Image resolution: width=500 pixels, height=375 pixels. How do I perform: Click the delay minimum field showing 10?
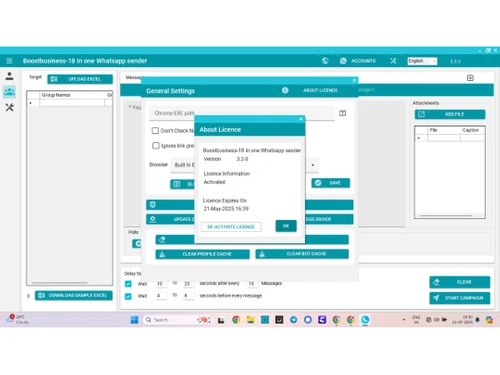click(x=161, y=284)
